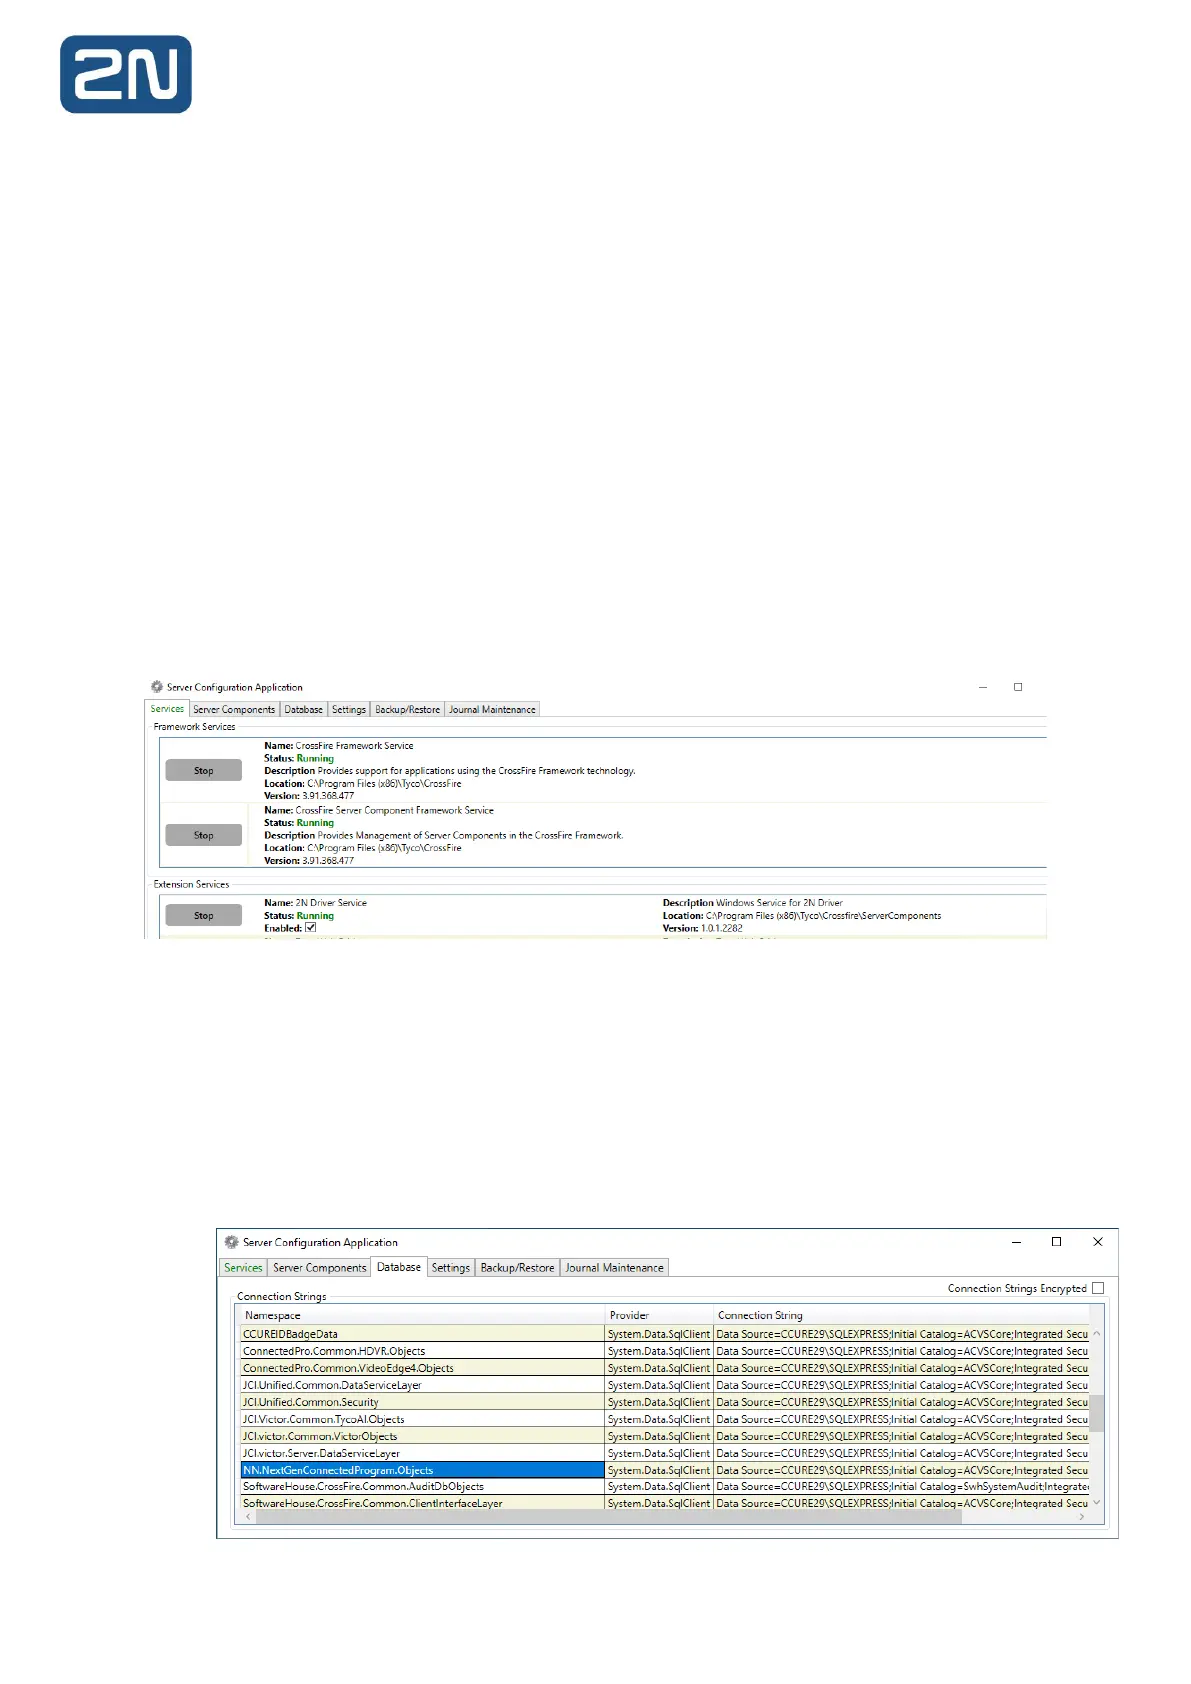Switch to Server Components tab in Connection Strings window
Screen dimensions: 1191x1684
tap(320, 1267)
